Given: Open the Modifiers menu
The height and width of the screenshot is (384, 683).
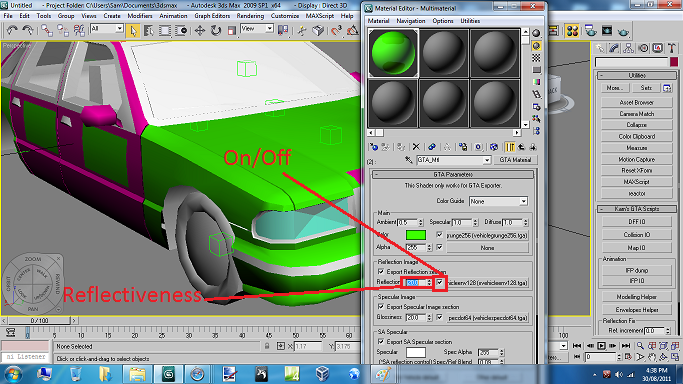Looking at the screenshot, I should point(140,16).
